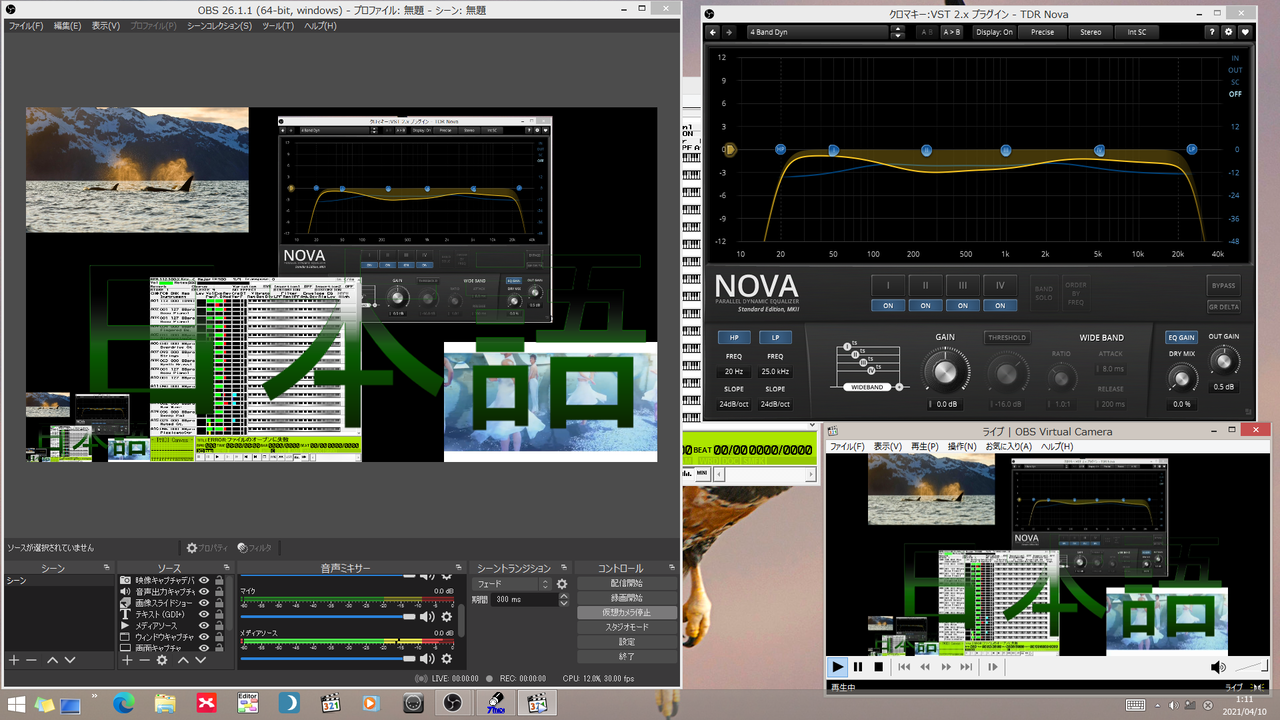The image size is (1280, 720).
Task: Open Nova help via question mark icon
Action: tap(1213, 32)
